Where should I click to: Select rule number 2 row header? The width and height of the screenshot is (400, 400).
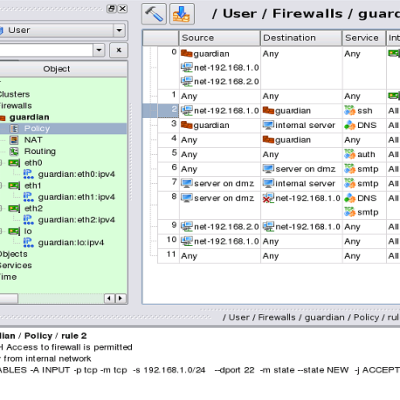168,110
